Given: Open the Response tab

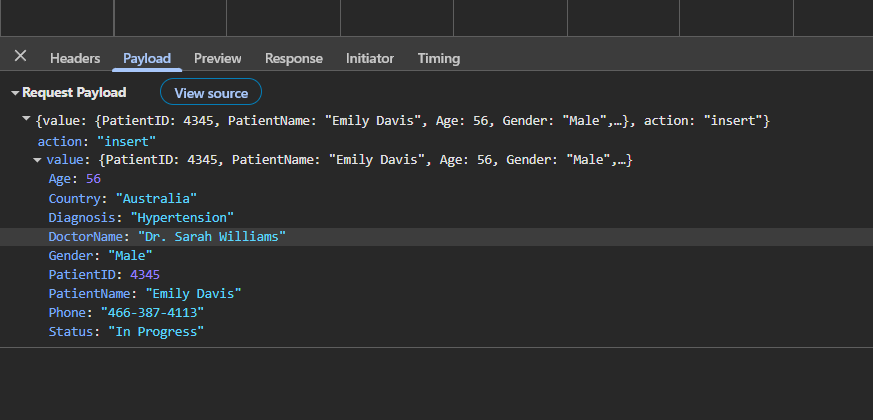Looking at the screenshot, I should point(293,58).
